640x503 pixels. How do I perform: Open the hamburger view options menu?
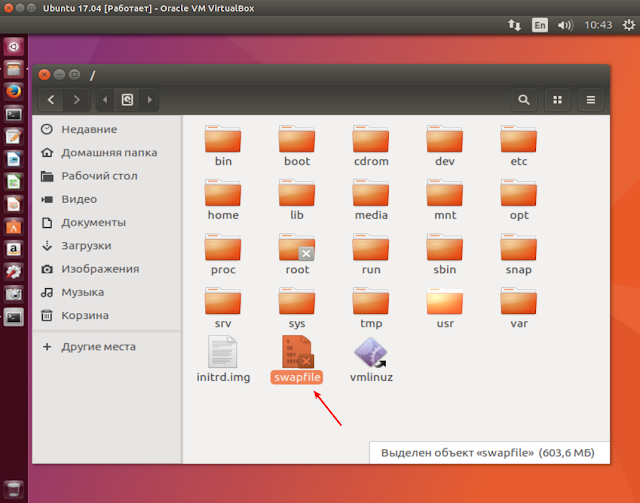point(591,100)
